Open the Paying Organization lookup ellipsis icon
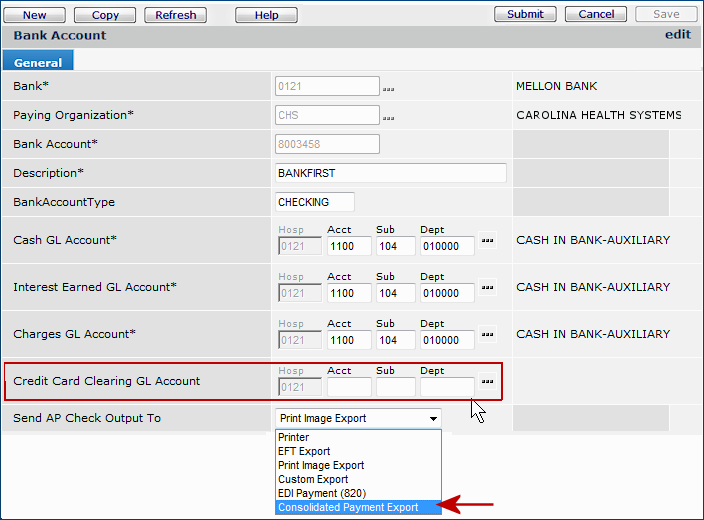Image resolution: width=704 pixels, height=520 pixels. click(388, 118)
